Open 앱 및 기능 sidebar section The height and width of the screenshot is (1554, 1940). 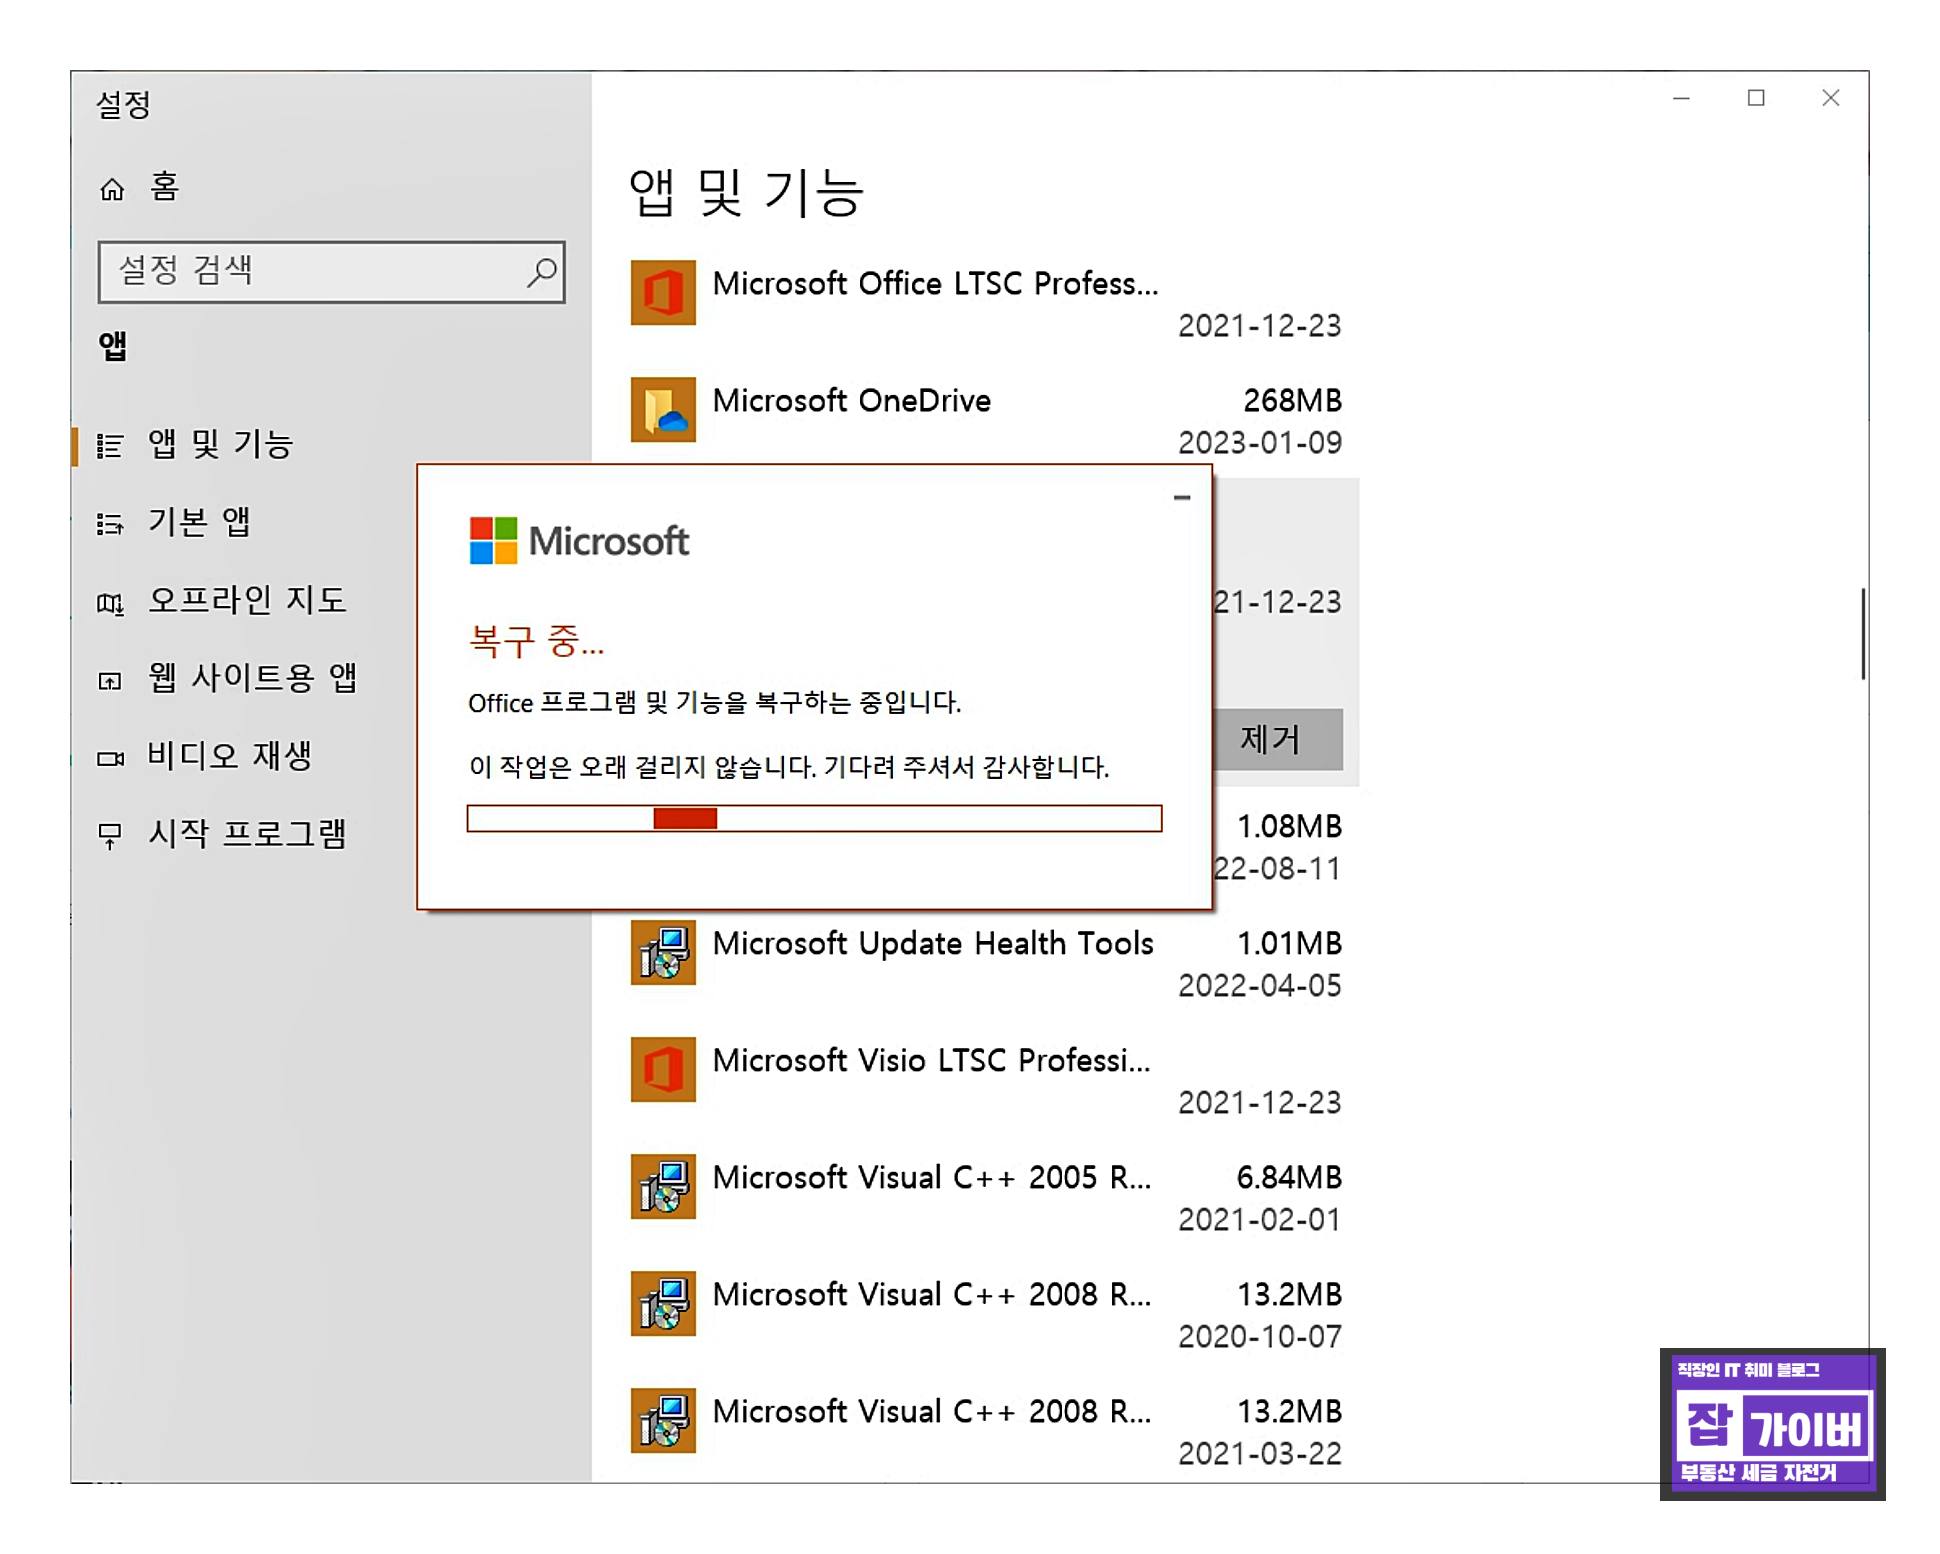[x=220, y=444]
